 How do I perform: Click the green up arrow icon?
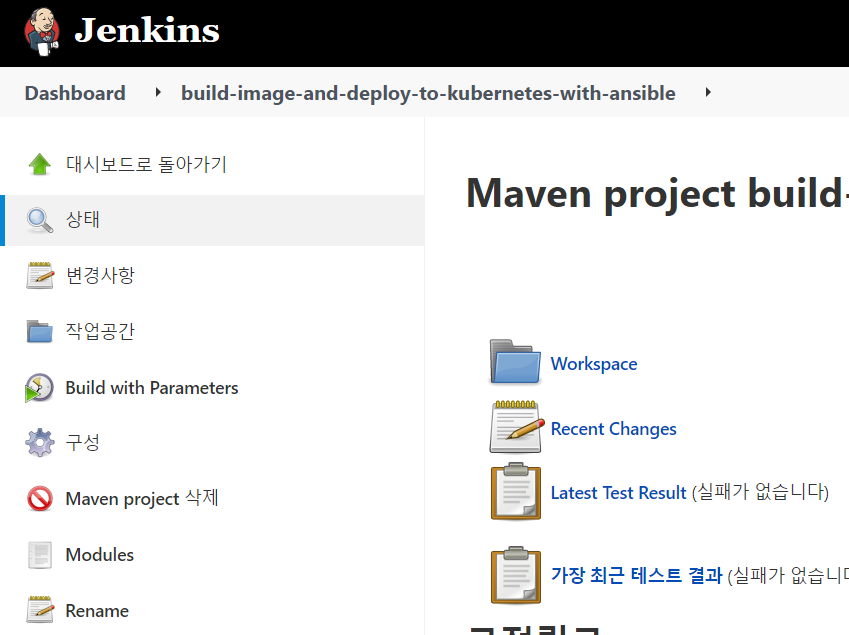[x=40, y=165]
